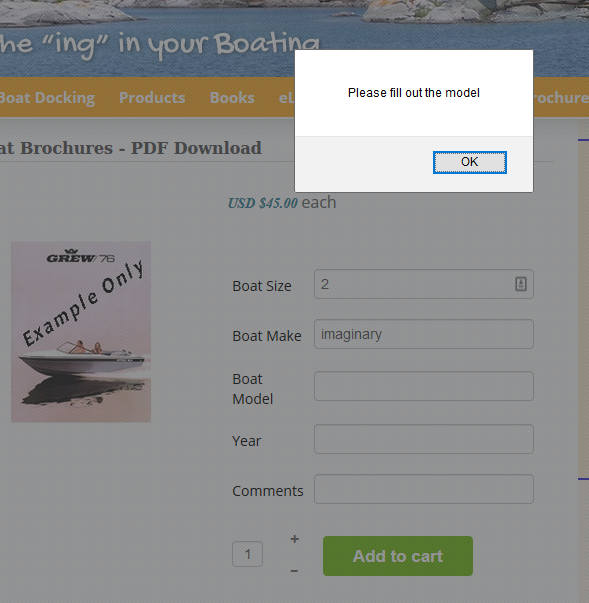
Task: Open the Books menu item
Action: [232, 98]
